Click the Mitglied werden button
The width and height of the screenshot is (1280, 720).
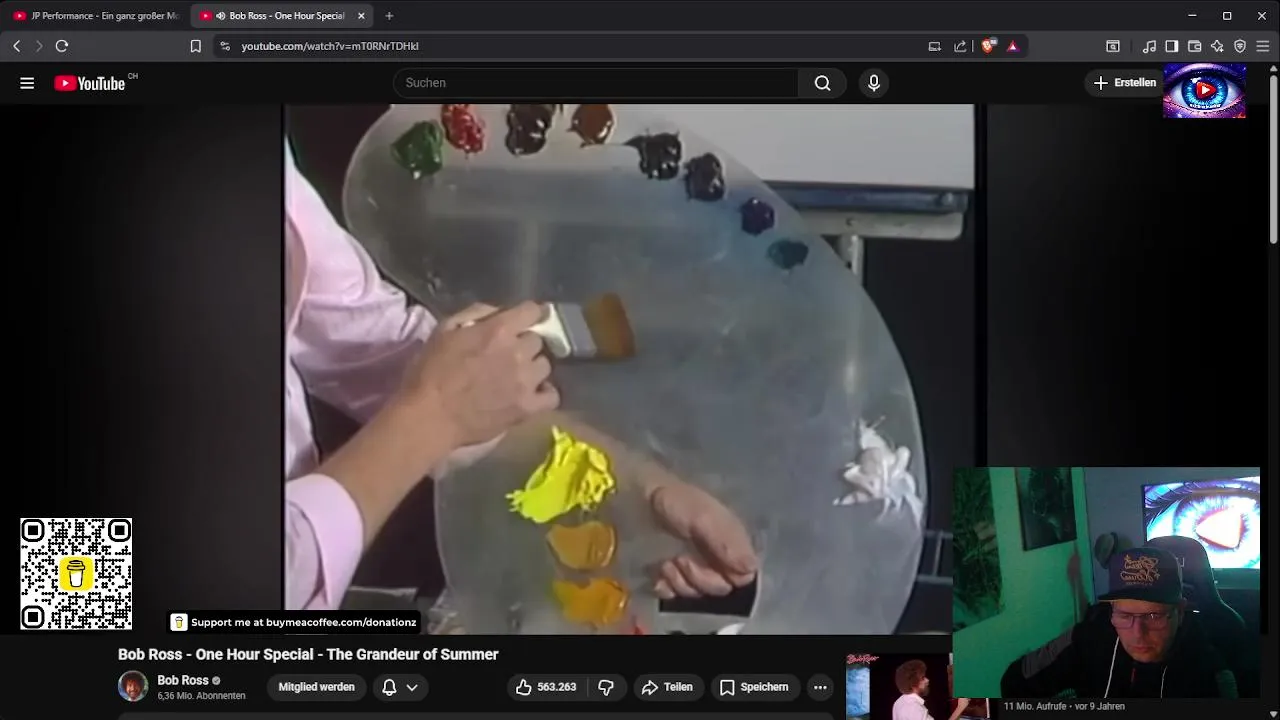tap(316, 687)
